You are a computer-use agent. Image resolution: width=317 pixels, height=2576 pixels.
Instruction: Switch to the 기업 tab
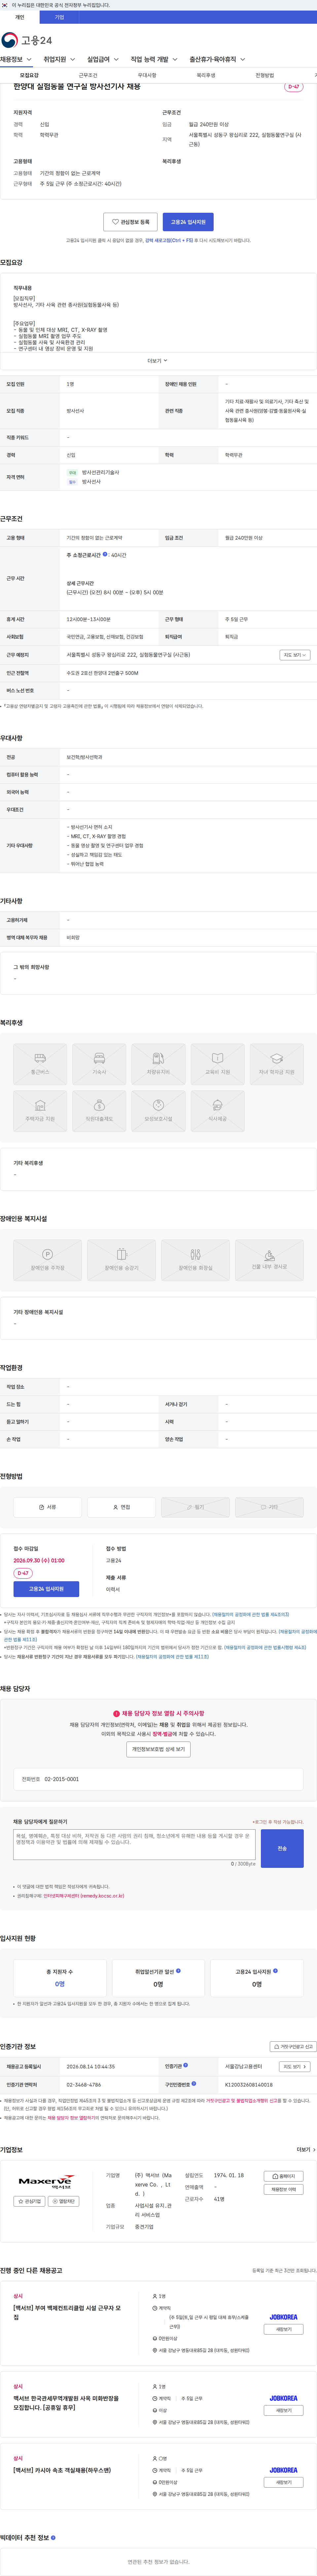coord(59,17)
